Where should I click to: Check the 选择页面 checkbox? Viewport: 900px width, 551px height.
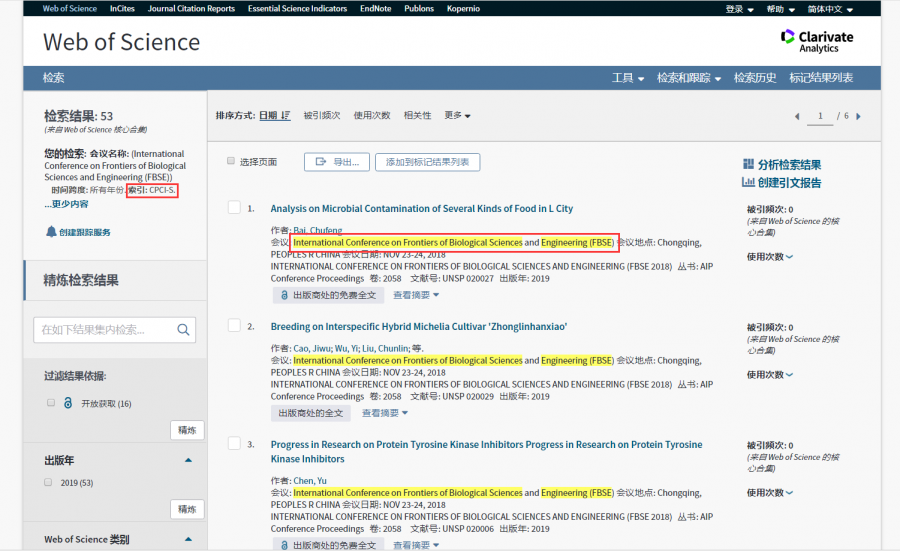pyautogui.click(x=231, y=161)
